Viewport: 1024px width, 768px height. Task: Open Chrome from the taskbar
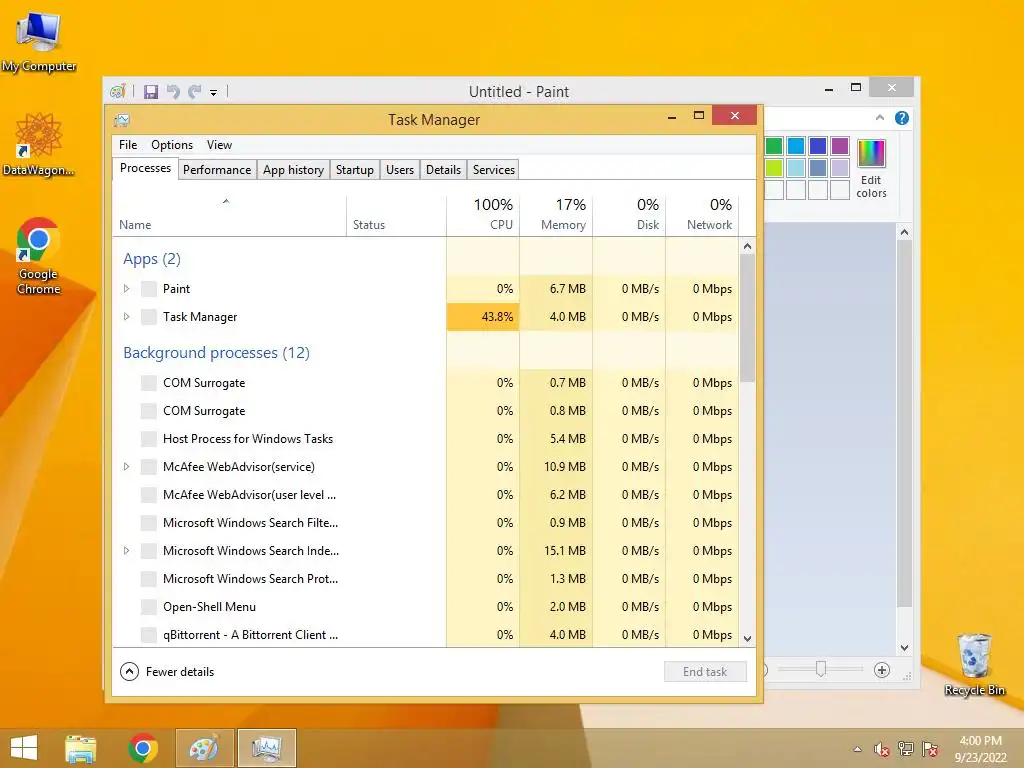142,748
